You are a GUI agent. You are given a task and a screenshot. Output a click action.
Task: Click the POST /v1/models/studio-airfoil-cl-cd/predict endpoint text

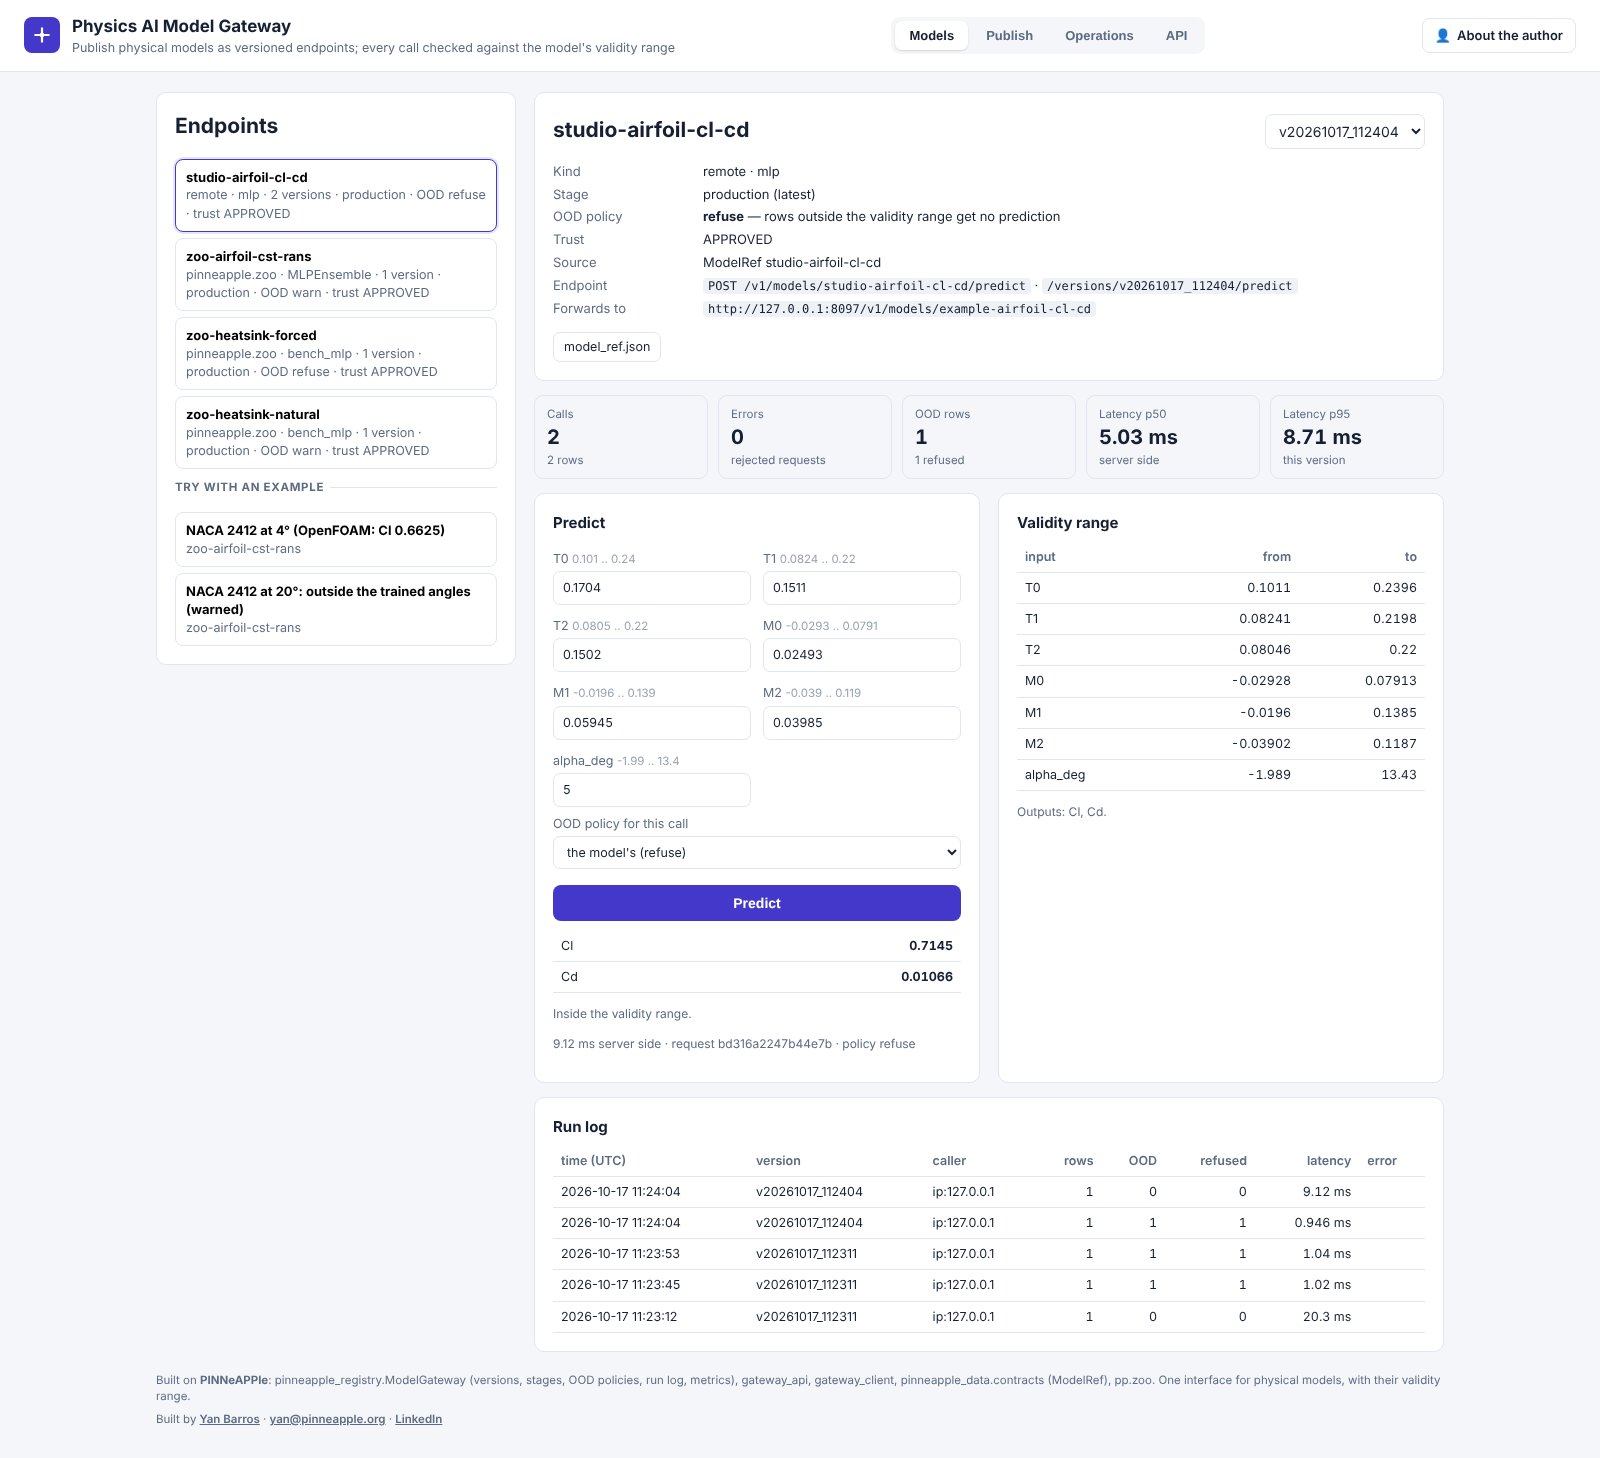[867, 286]
